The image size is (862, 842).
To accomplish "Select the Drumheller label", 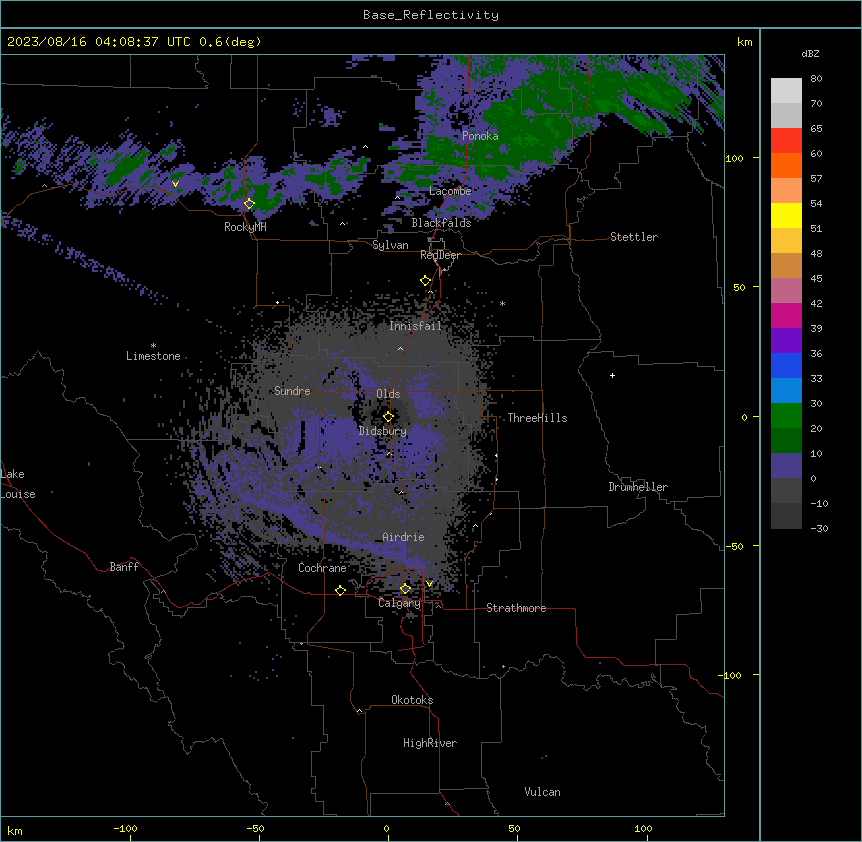I will tap(638, 487).
